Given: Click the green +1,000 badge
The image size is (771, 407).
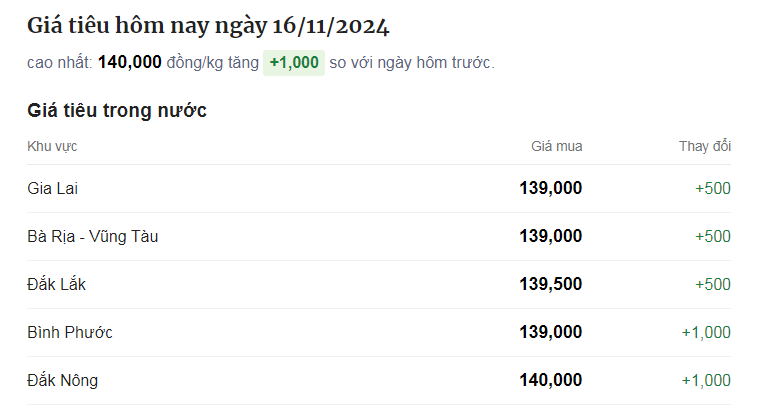Looking at the screenshot, I should [294, 63].
